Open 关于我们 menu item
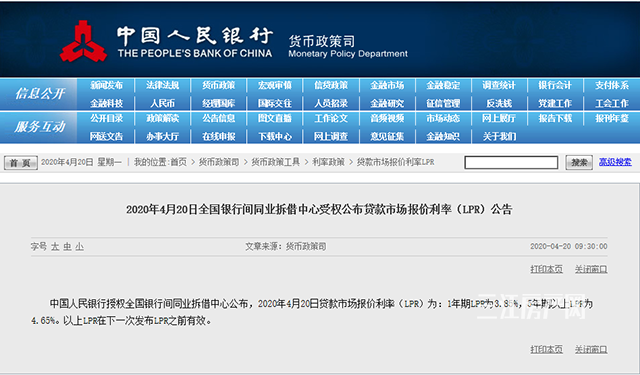The width and height of the screenshot is (640, 375). pos(499,136)
